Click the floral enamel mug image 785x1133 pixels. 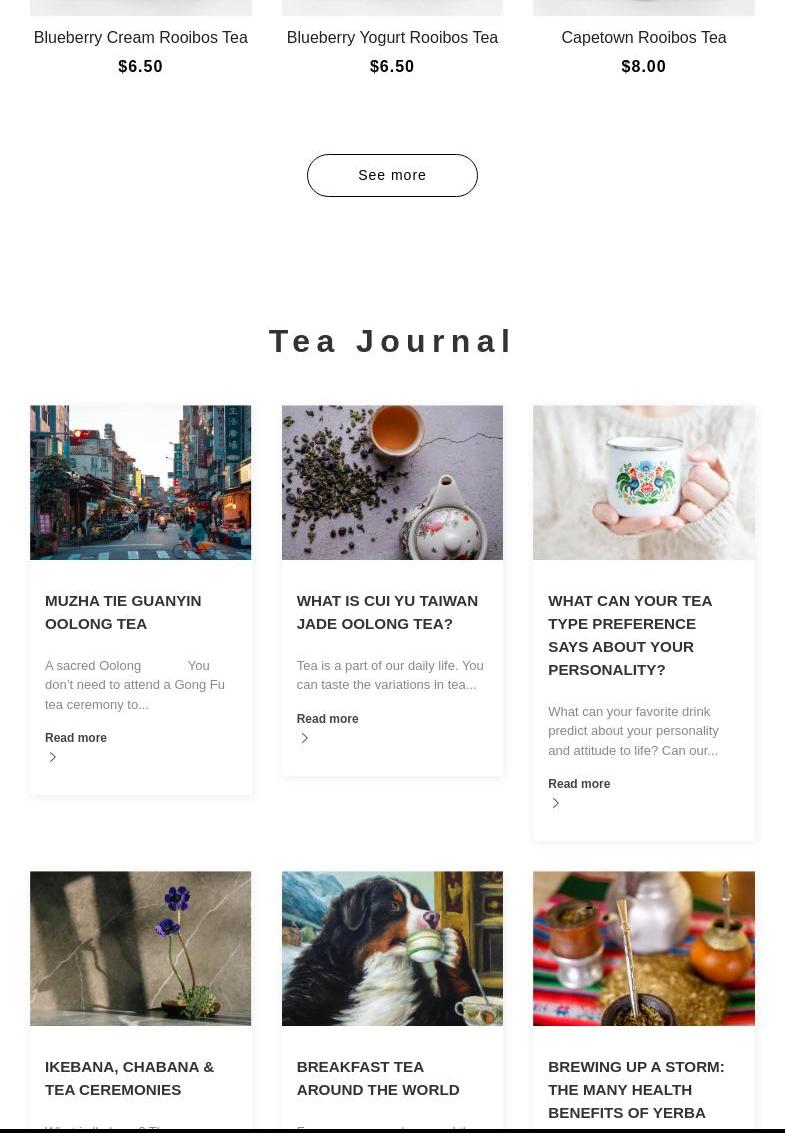pos(643,482)
